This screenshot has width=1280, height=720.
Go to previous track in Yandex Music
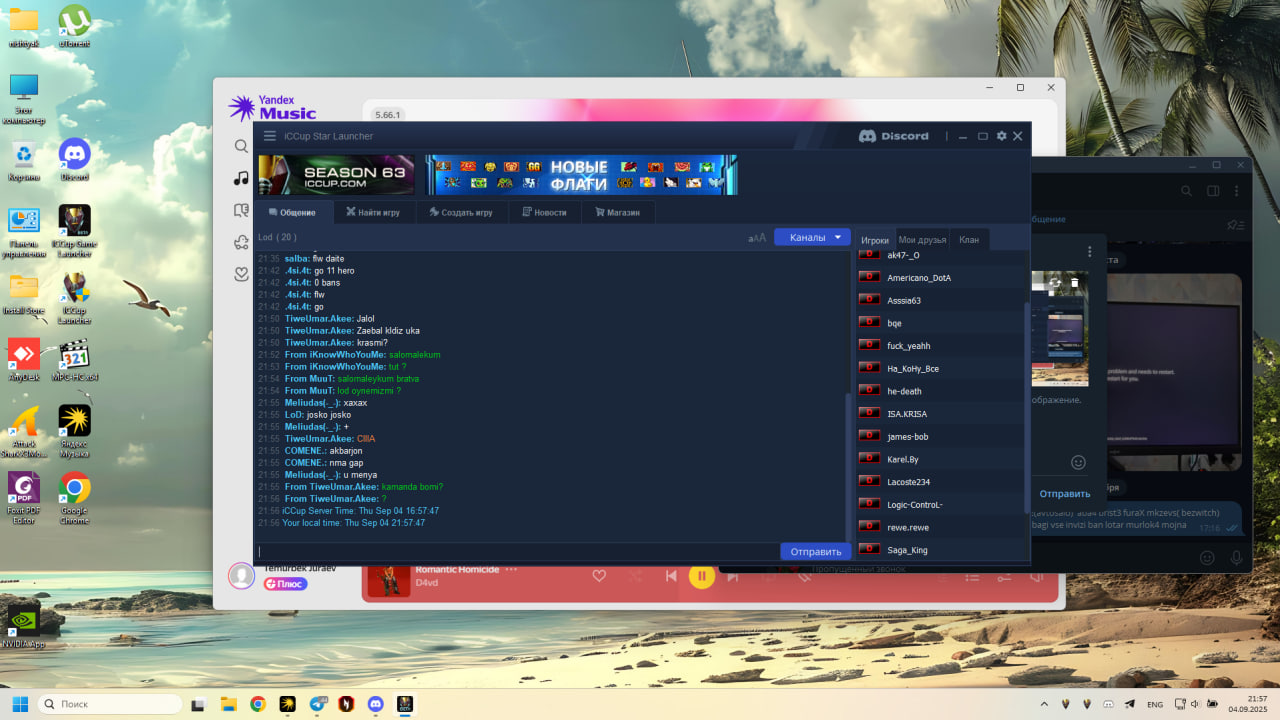671,576
